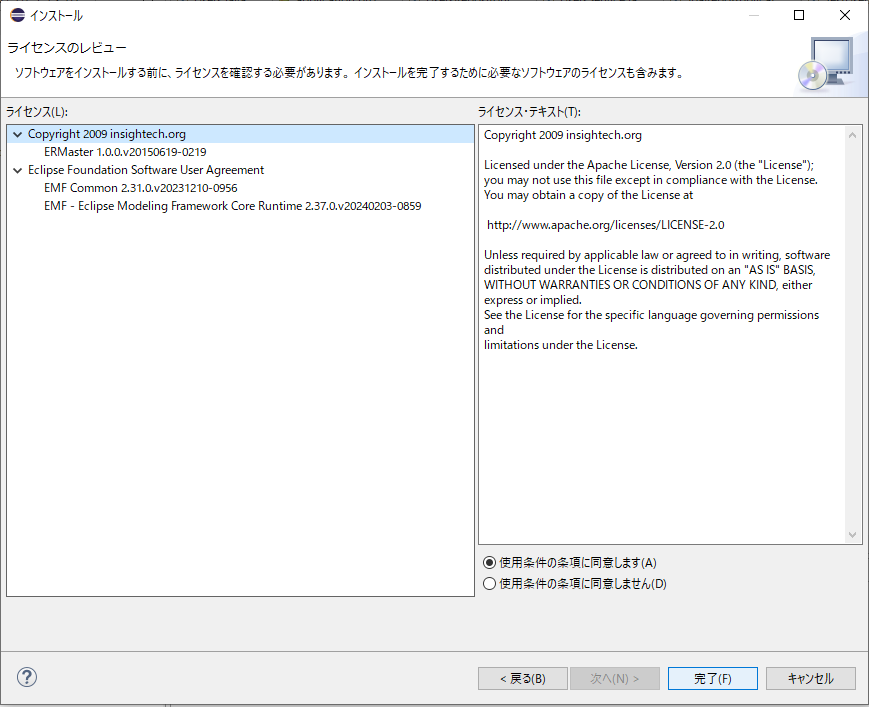The height and width of the screenshot is (707, 869).
Task: Collapse the Copyright 2009 insightech.org entry
Action: click(17, 133)
